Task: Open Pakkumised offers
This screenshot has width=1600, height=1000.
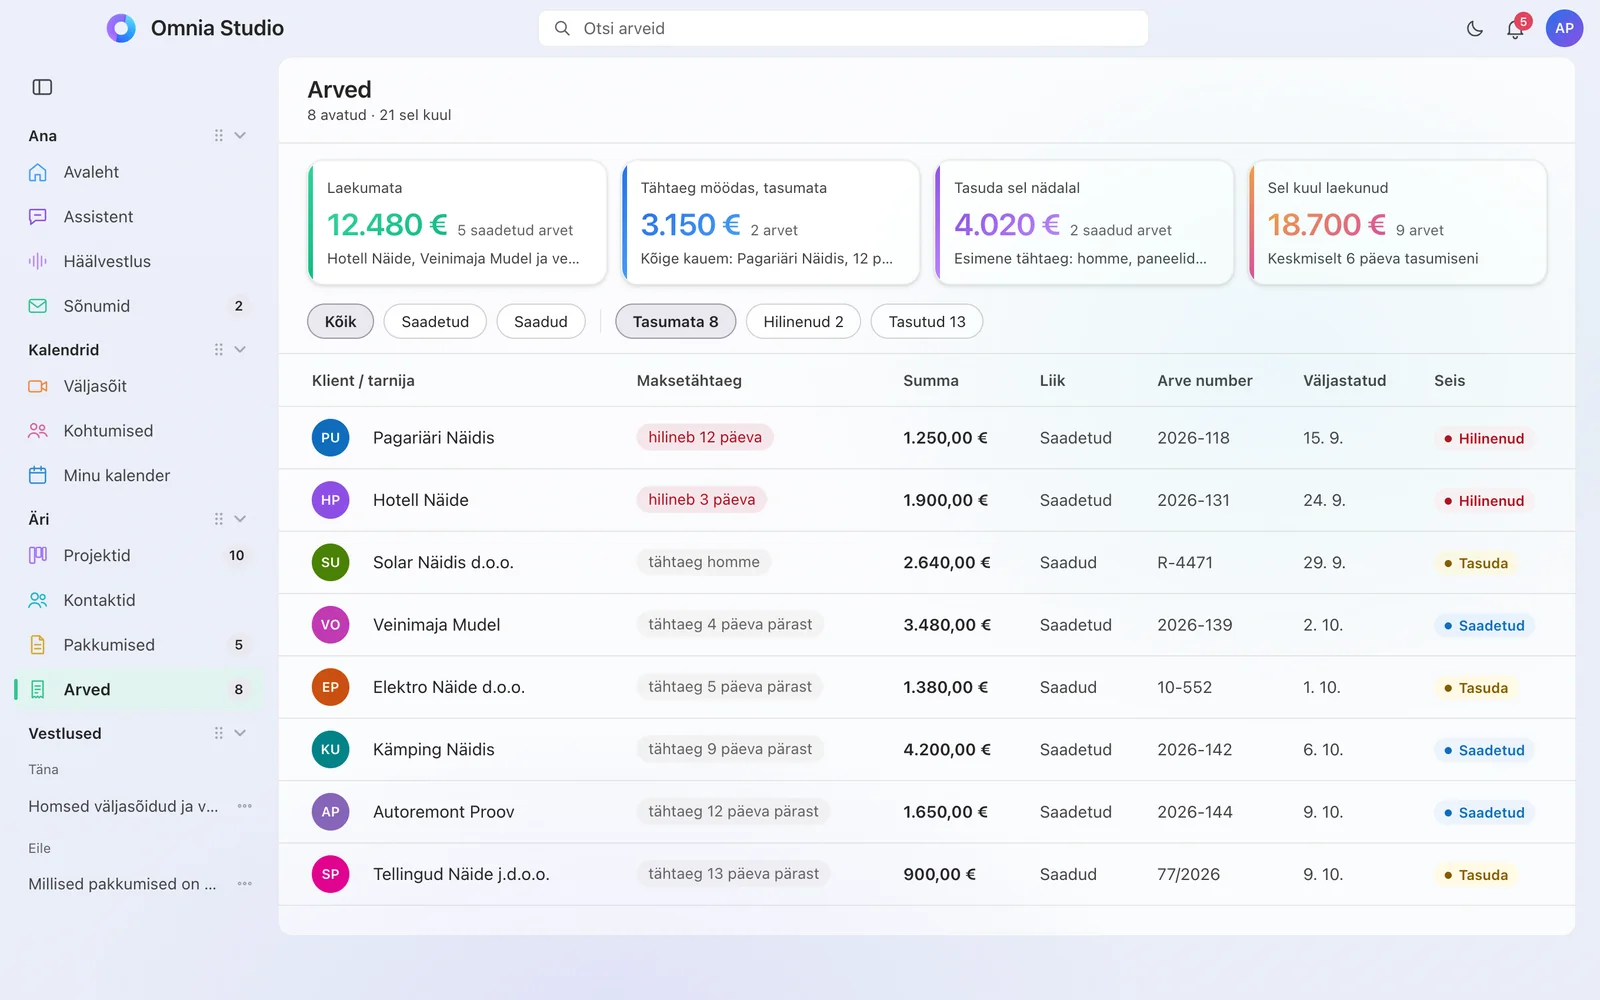Action: point(140,645)
